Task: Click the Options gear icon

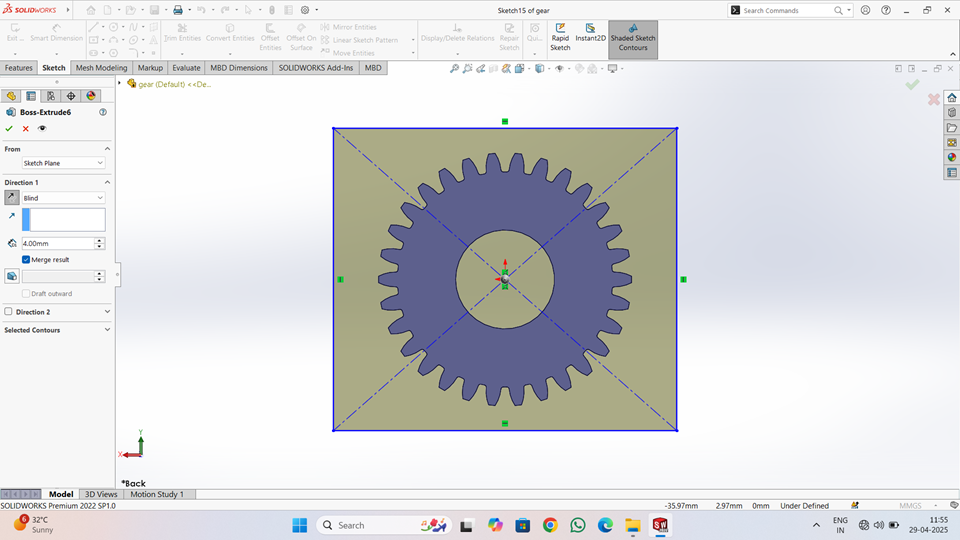Action: click(305, 10)
